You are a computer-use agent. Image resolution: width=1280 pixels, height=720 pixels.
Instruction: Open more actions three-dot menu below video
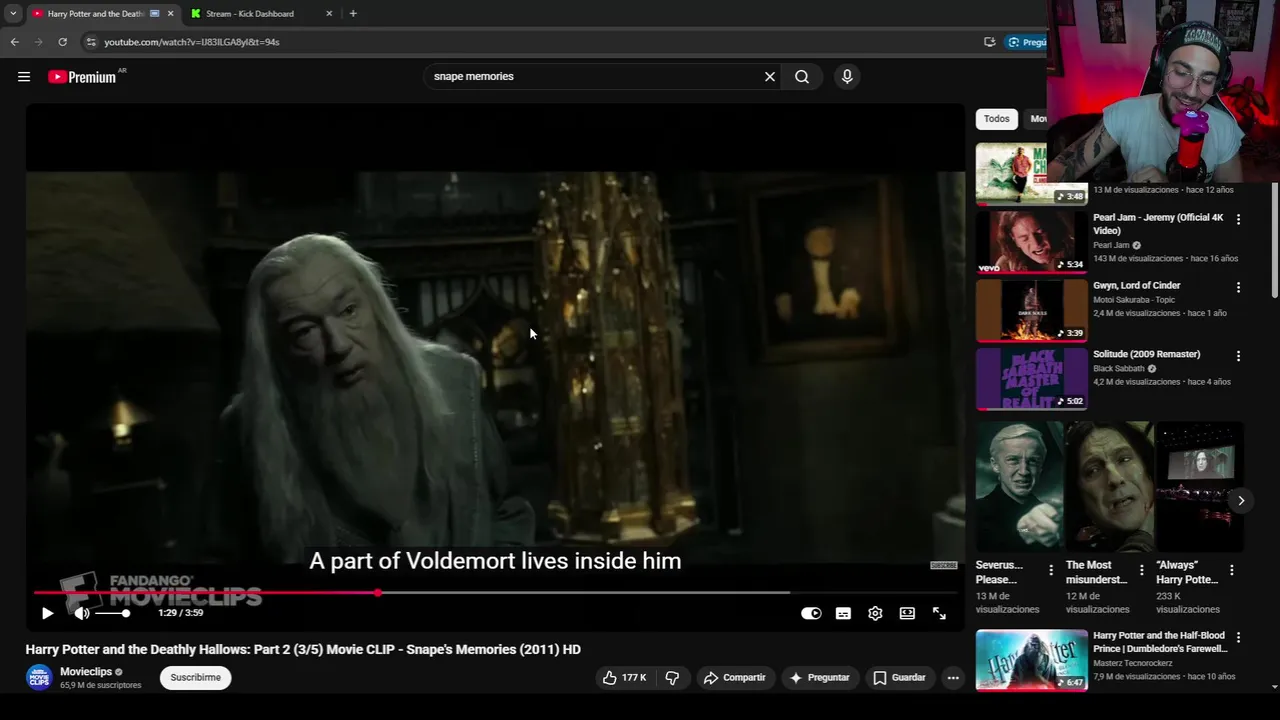953,678
